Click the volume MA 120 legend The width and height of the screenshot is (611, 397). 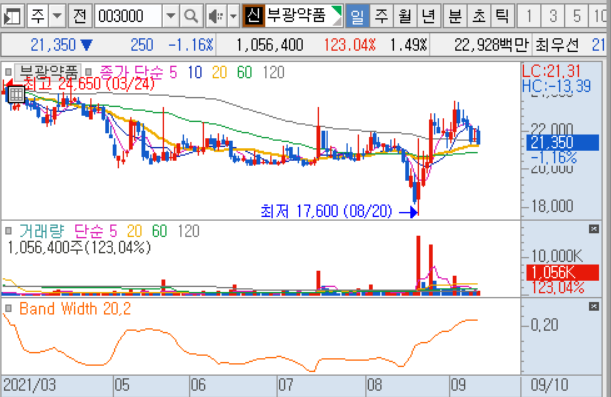(189, 231)
